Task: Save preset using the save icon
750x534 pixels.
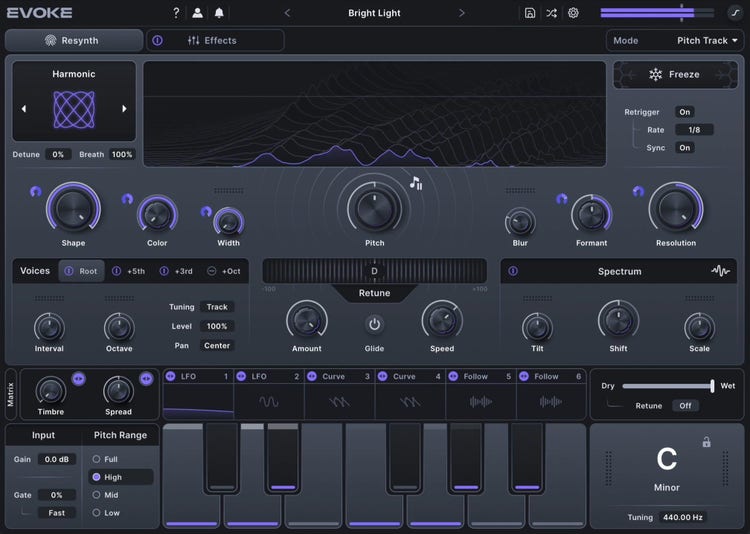Action: 529,13
